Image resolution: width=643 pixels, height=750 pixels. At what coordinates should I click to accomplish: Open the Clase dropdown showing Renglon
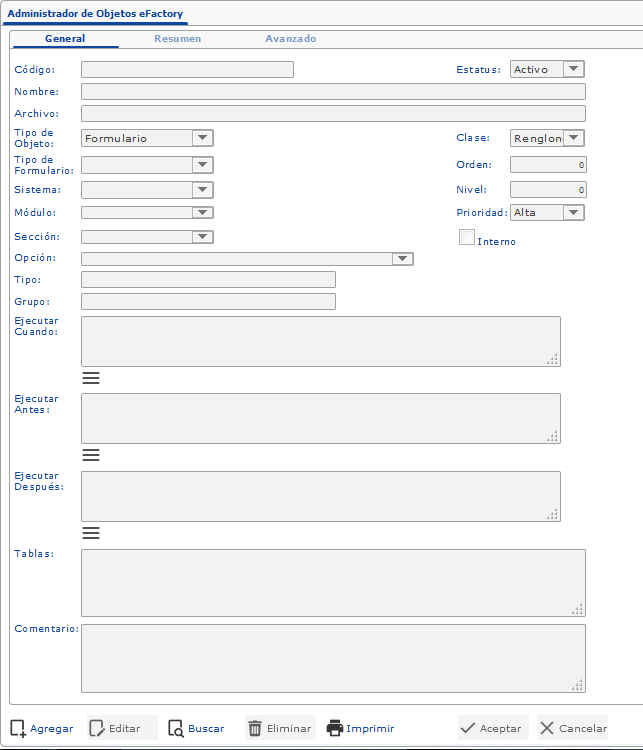pos(547,138)
